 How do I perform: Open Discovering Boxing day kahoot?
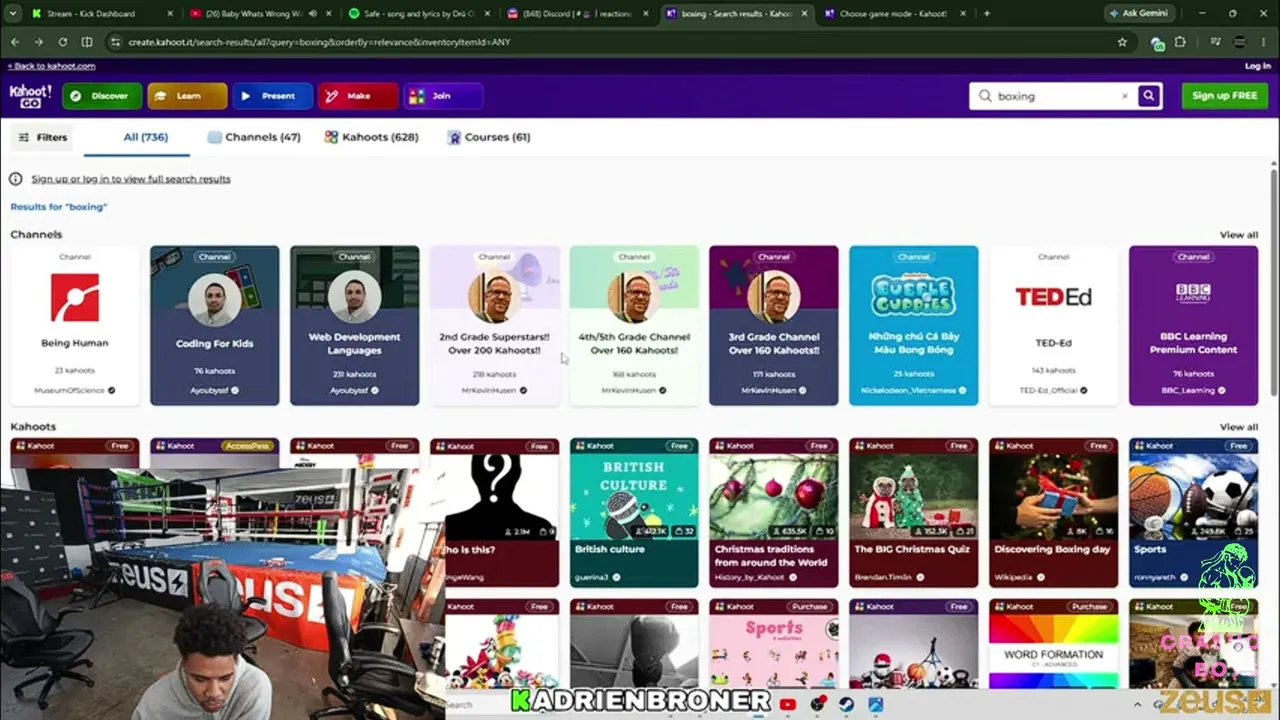1054,513
